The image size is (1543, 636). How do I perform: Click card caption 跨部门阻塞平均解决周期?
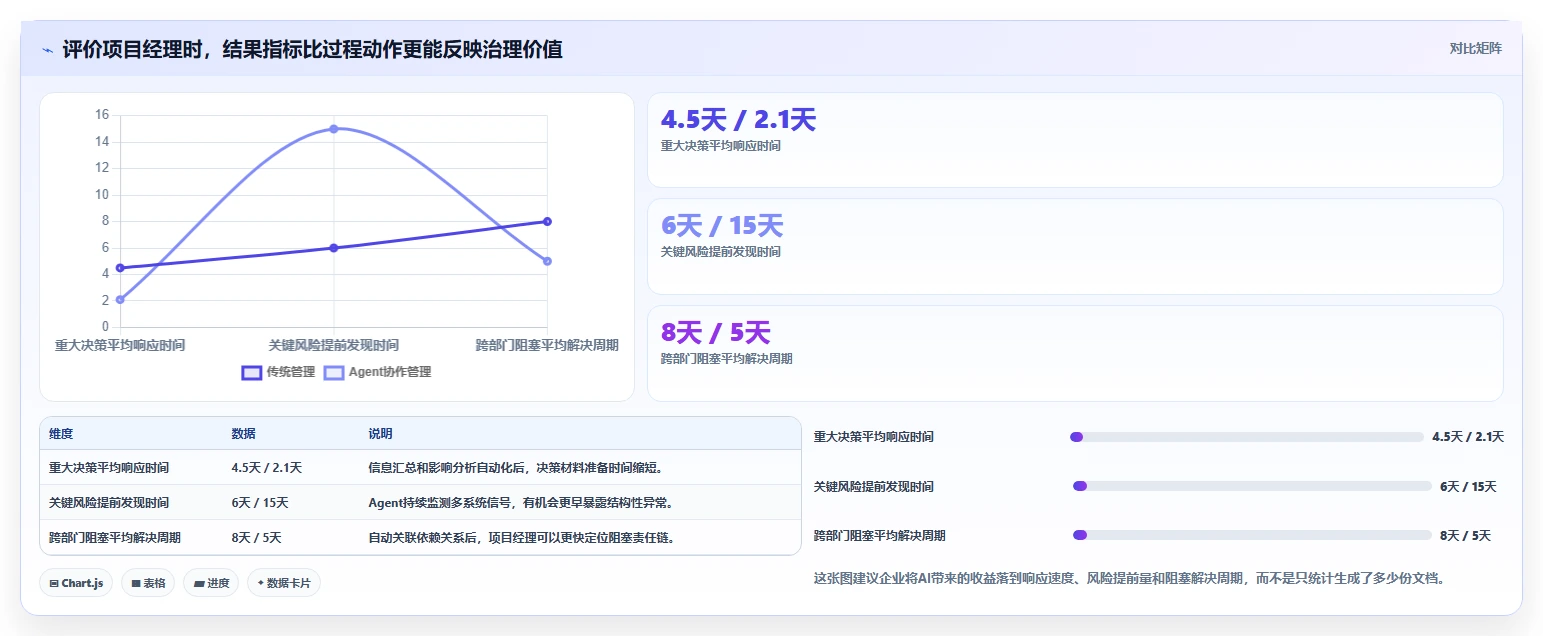(727, 358)
